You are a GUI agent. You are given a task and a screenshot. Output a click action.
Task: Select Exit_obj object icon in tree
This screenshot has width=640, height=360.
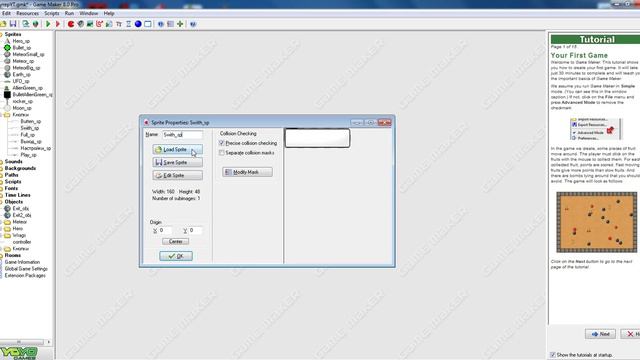pos(7,209)
